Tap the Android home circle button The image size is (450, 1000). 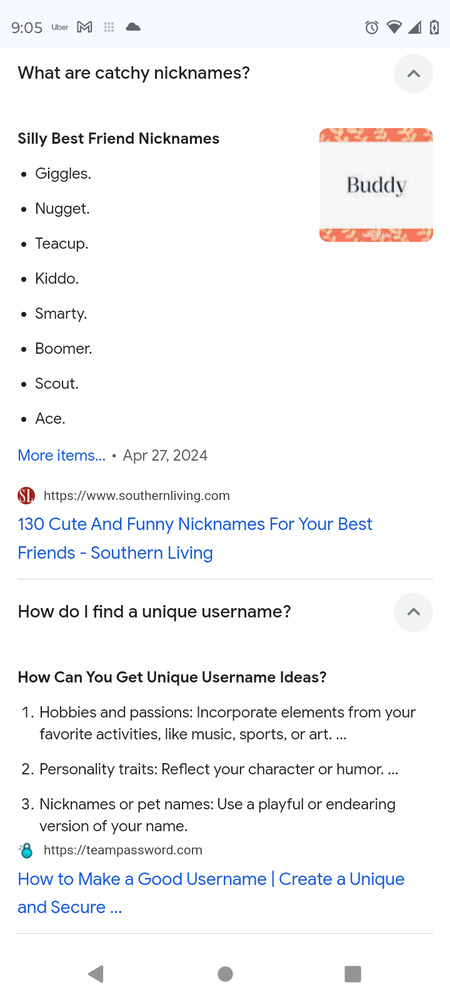[x=225, y=973]
